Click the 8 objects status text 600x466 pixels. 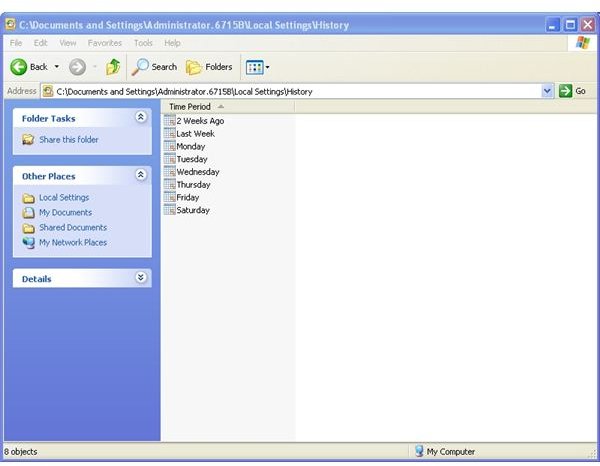point(21,452)
